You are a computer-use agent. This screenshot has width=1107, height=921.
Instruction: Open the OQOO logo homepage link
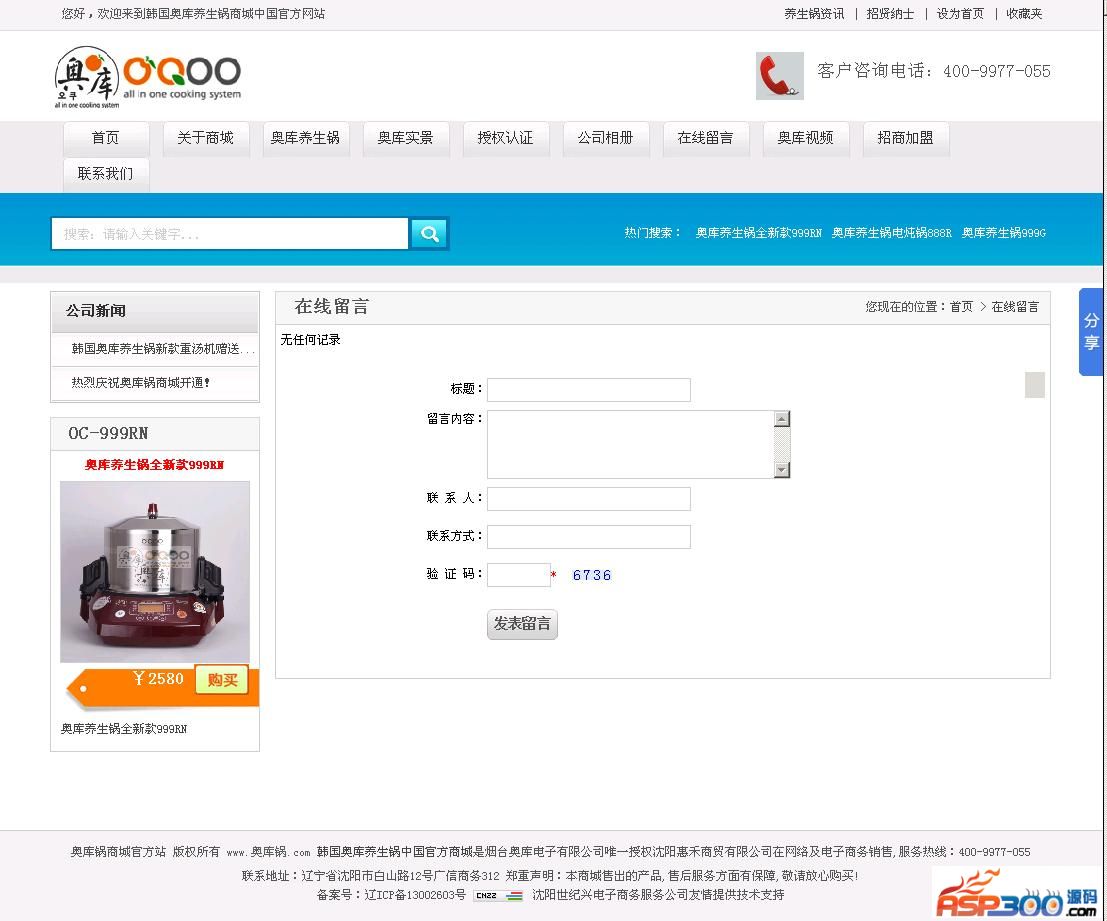[148, 78]
